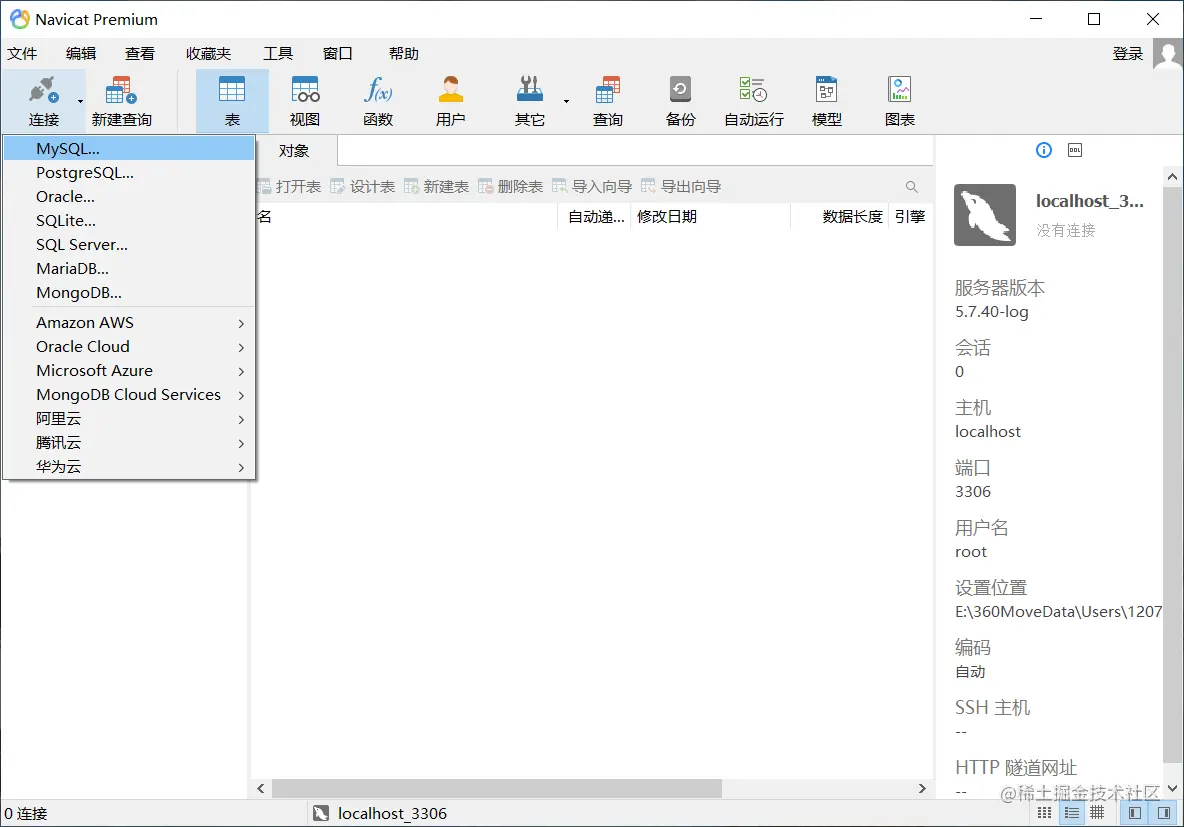Click the 导出向导 button
This screenshot has height=827, width=1184.
pos(681,187)
